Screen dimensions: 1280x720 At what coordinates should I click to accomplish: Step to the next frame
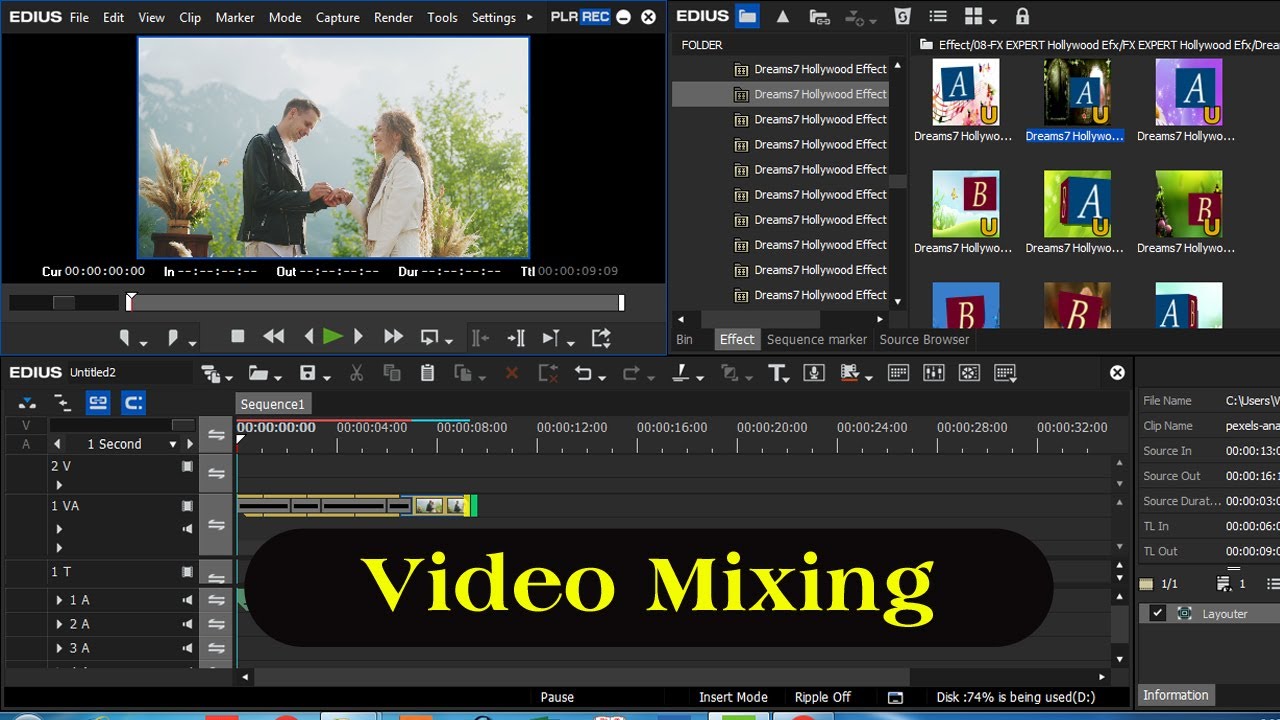coord(358,337)
